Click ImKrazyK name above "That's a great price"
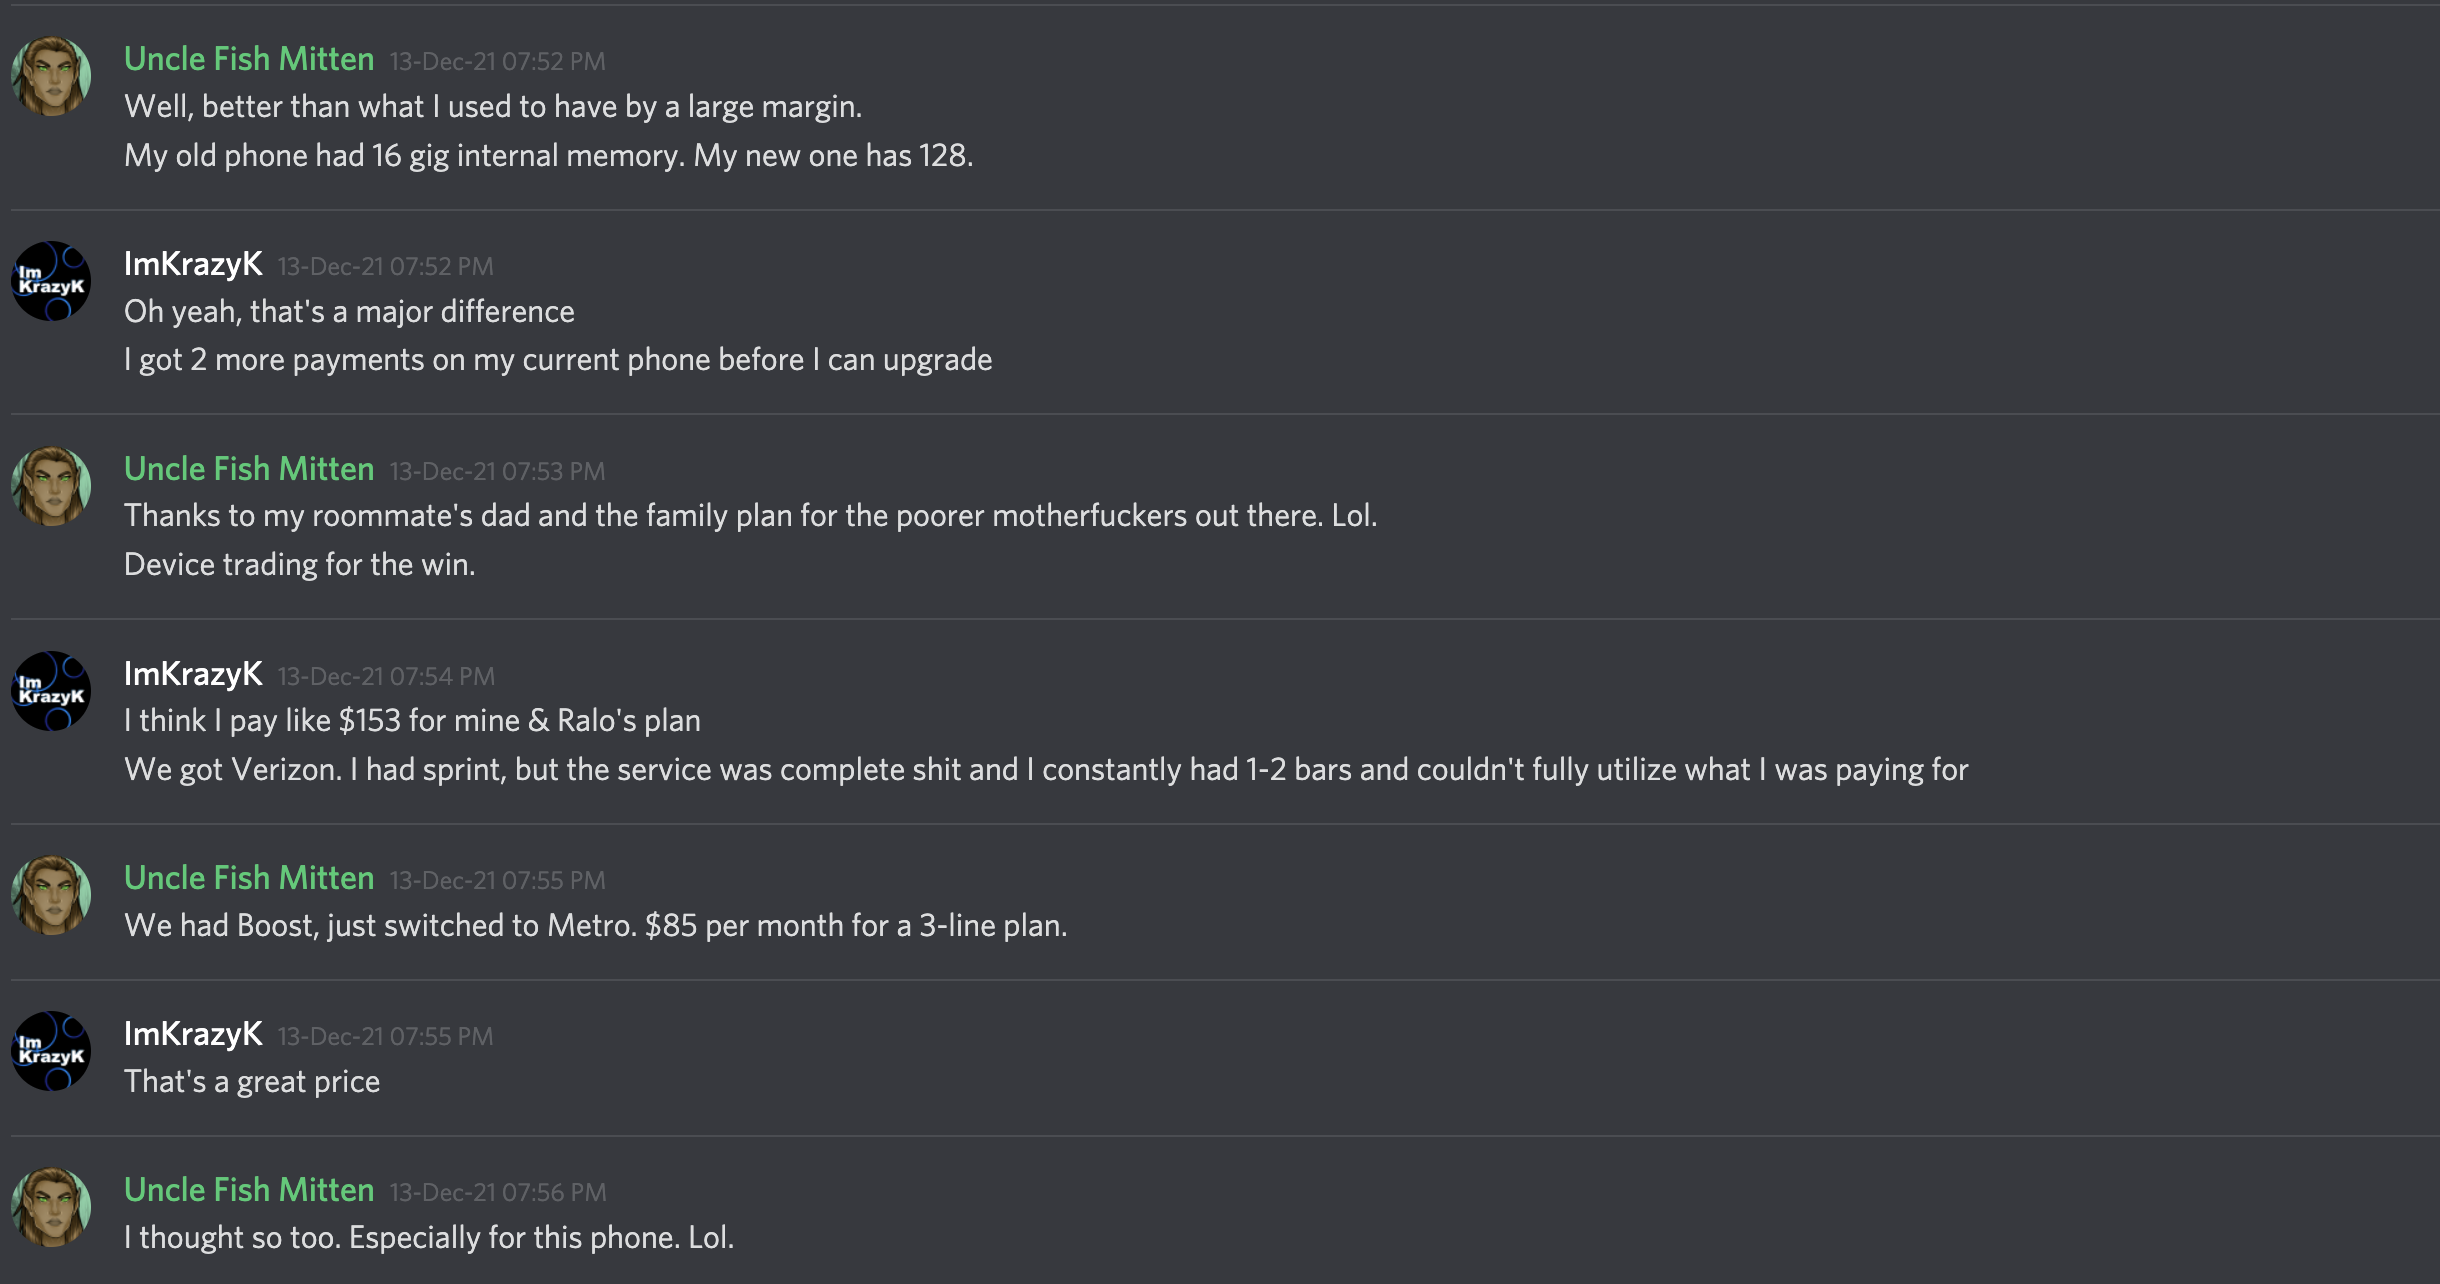The image size is (2440, 1284). pos(193,1034)
